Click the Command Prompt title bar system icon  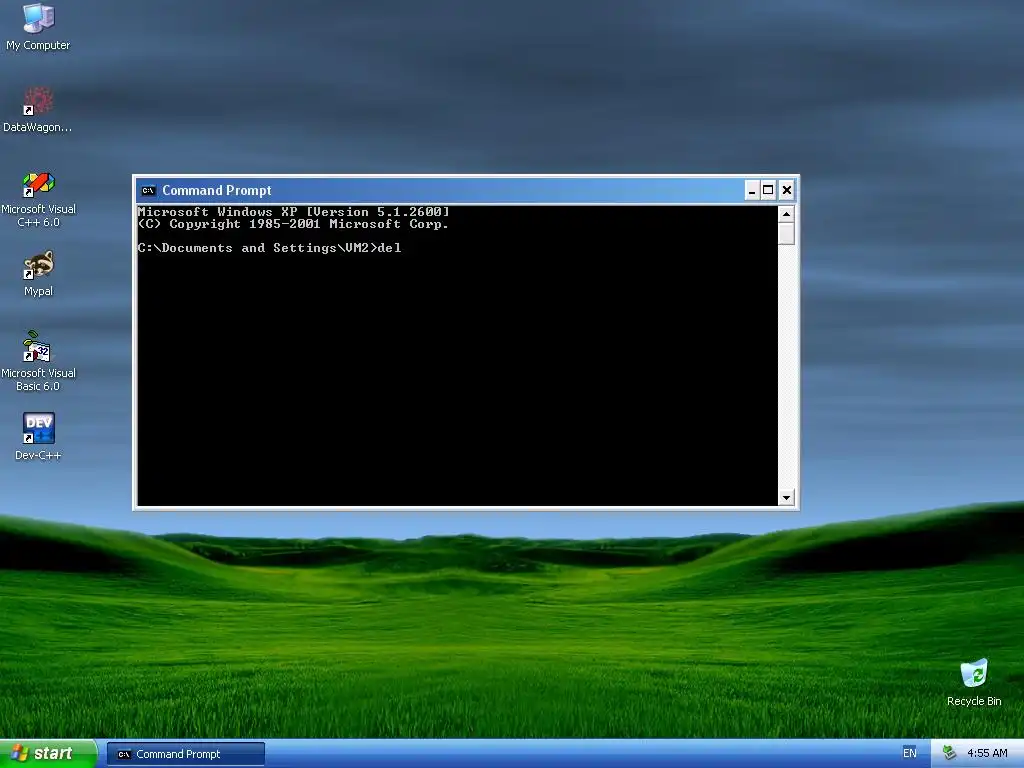[148, 191]
